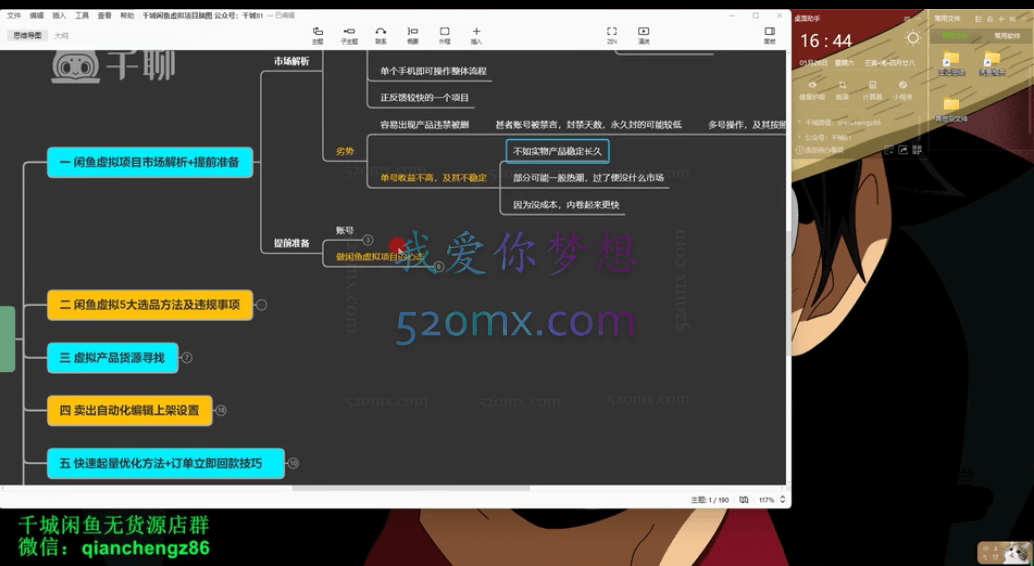Open the second folder shortcut in 常用文件 widget

[x=992, y=63]
